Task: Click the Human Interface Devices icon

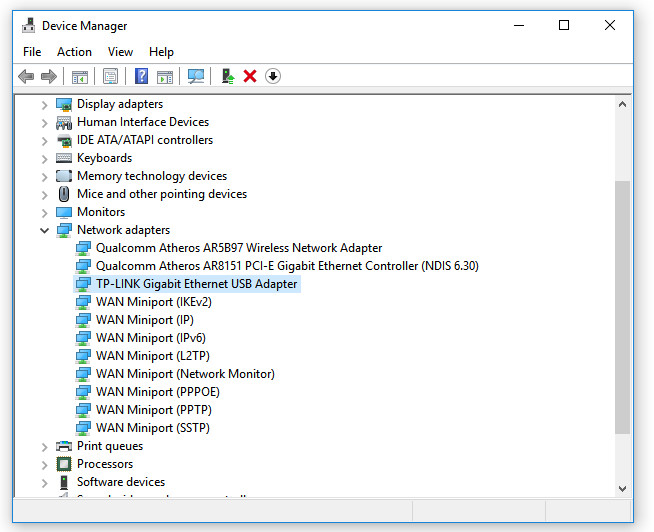Action: (x=64, y=123)
